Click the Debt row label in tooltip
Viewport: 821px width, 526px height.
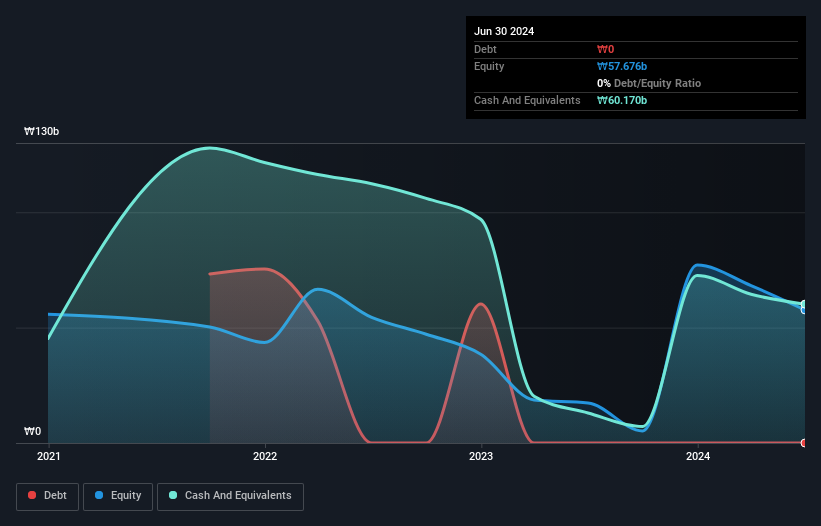click(x=485, y=49)
